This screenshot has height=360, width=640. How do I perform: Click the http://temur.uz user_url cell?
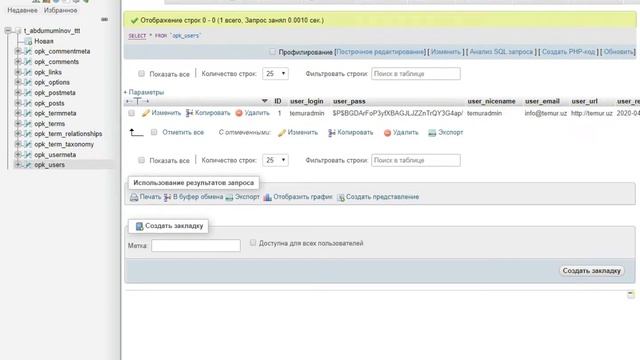pos(591,113)
